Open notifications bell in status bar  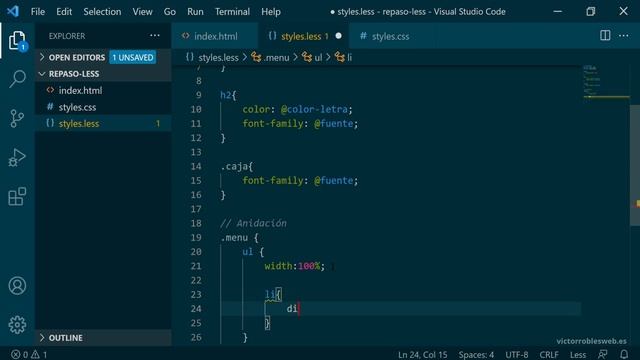click(x=624, y=354)
